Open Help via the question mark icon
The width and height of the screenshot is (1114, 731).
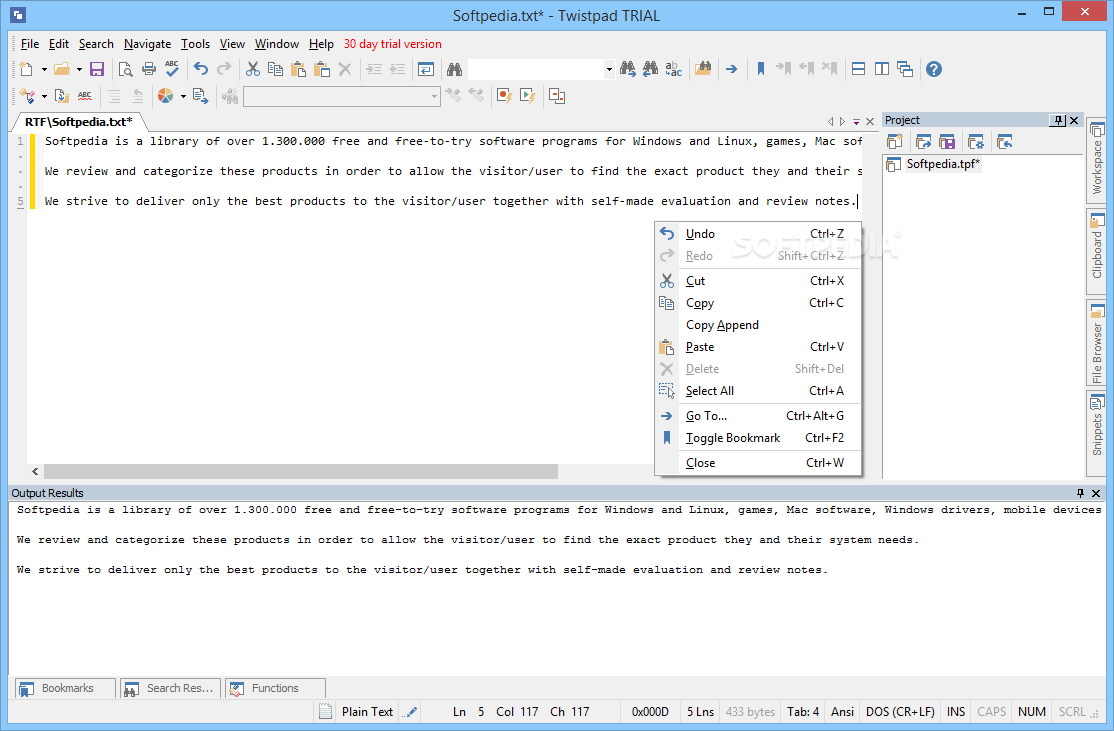point(934,69)
